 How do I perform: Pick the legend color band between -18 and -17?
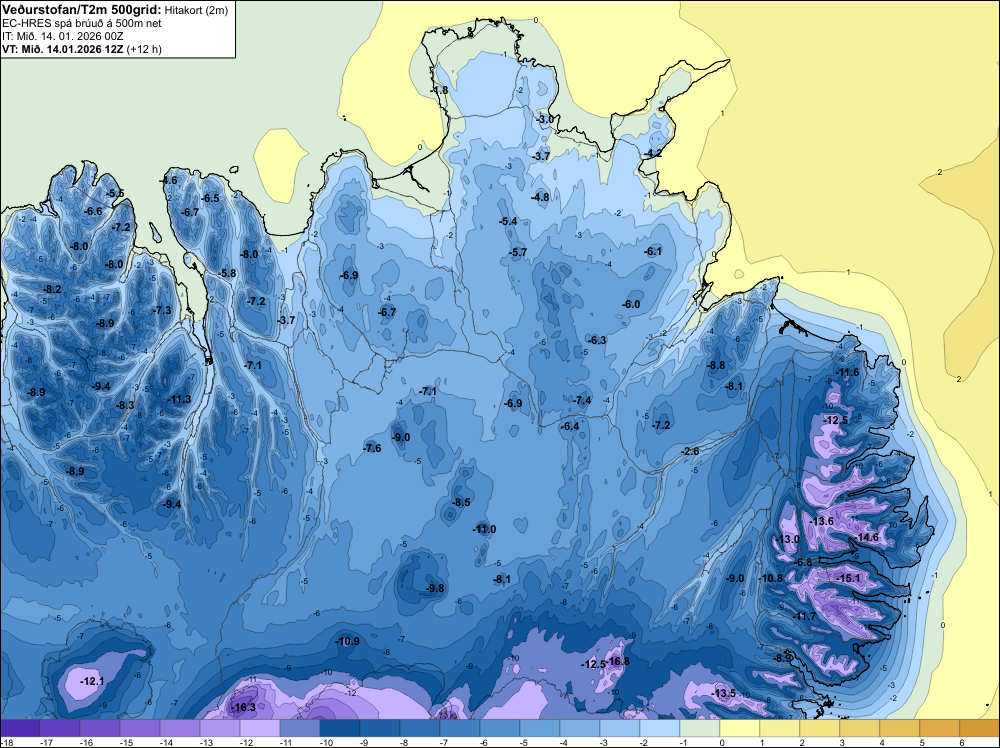coord(20,728)
